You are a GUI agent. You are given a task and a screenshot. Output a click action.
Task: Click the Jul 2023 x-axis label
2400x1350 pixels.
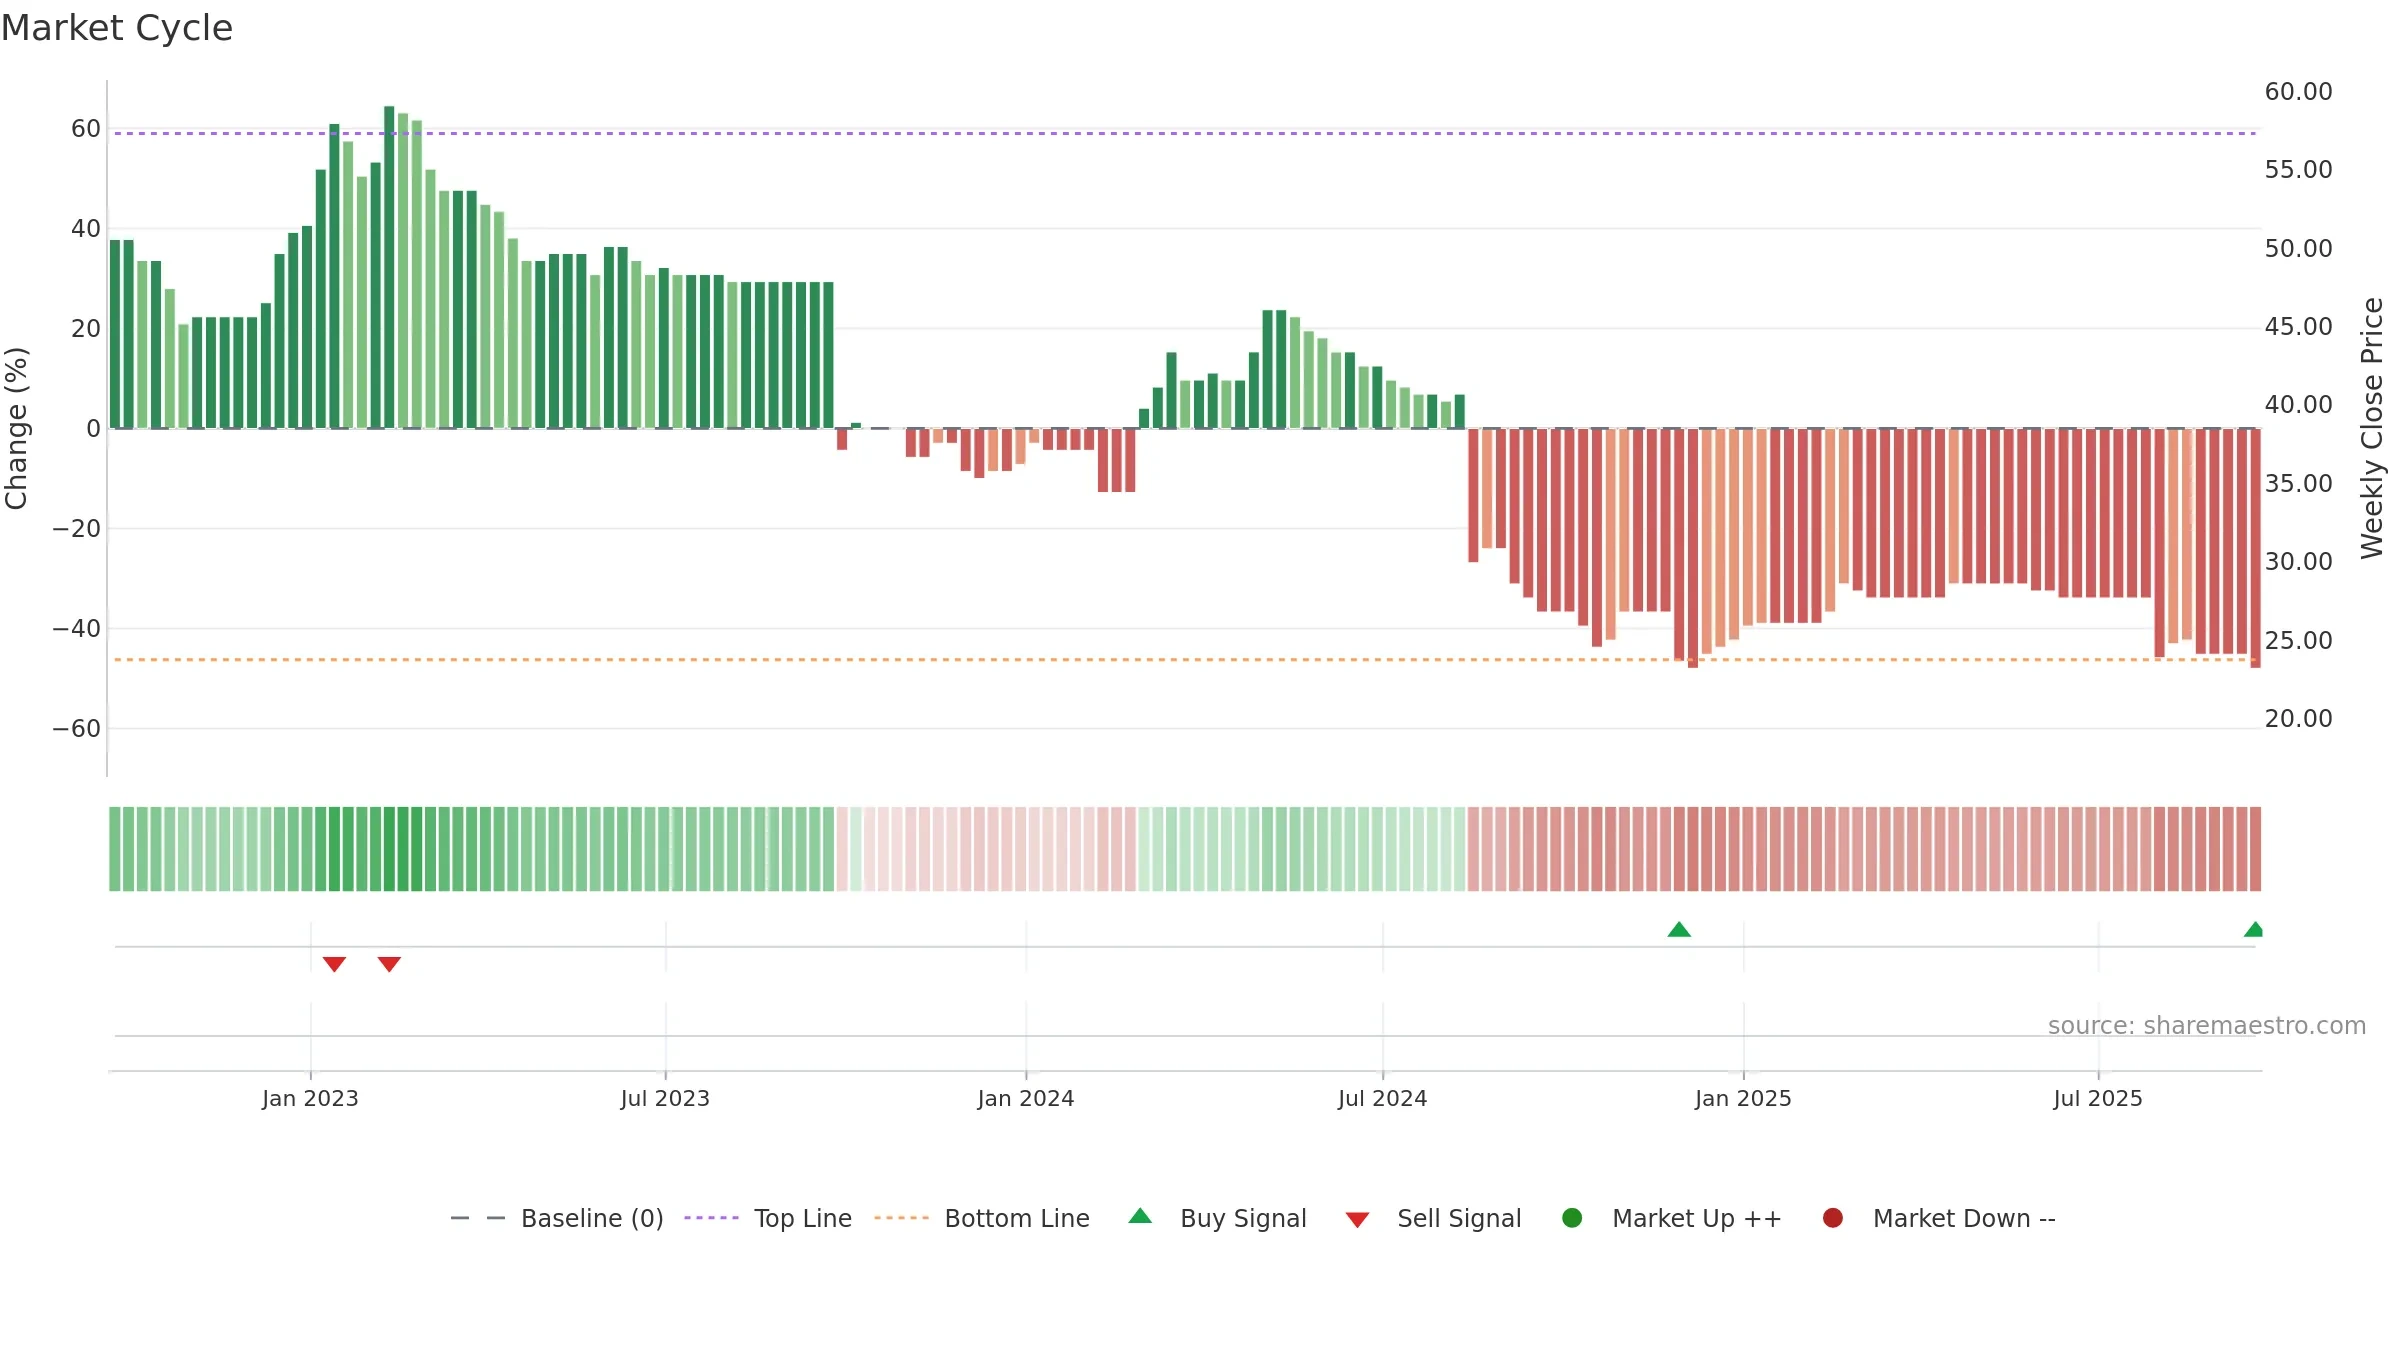pos(665,1099)
